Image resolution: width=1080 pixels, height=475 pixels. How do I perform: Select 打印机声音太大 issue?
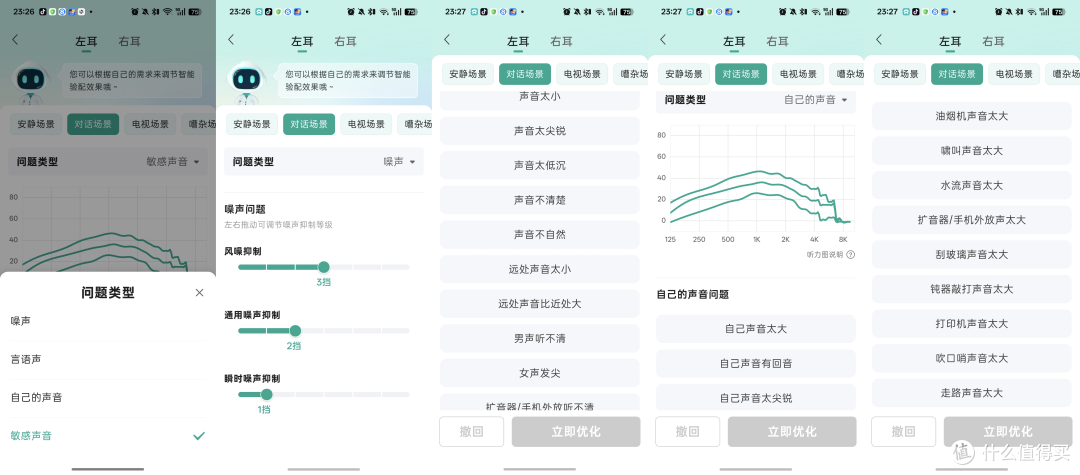point(972,324)
